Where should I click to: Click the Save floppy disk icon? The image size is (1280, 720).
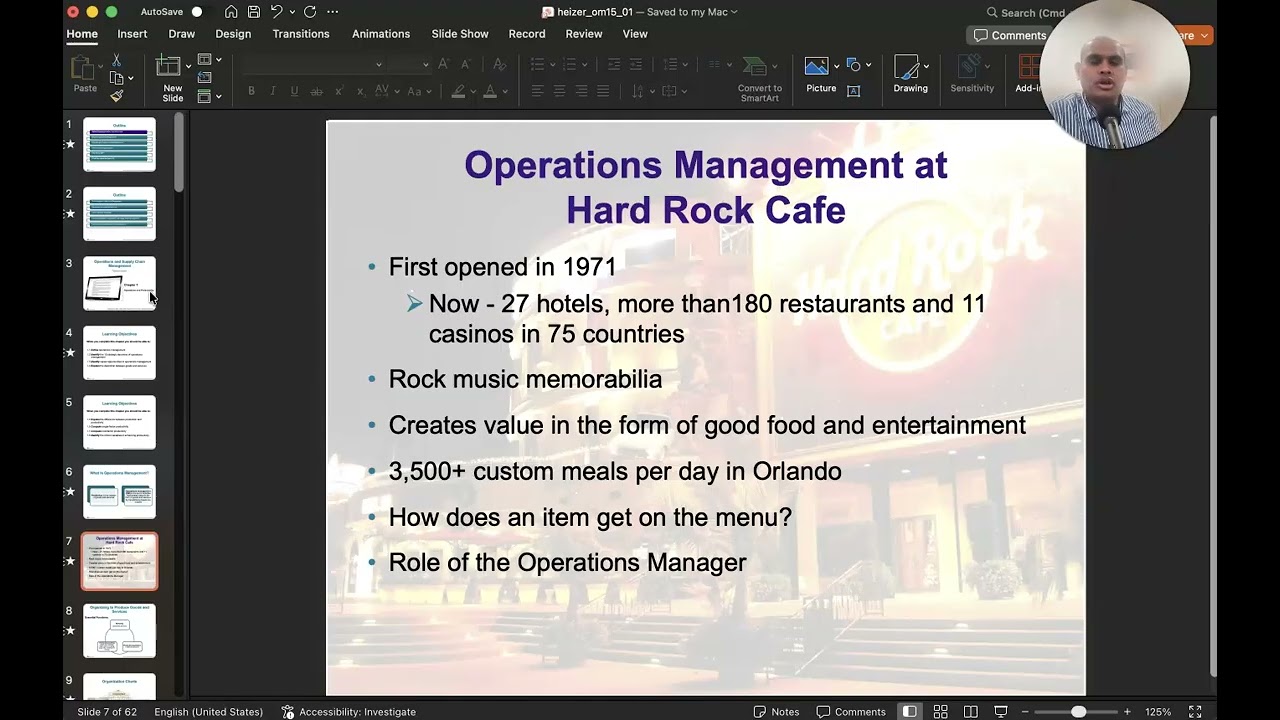pyautogui.click(x=254, y=12)
